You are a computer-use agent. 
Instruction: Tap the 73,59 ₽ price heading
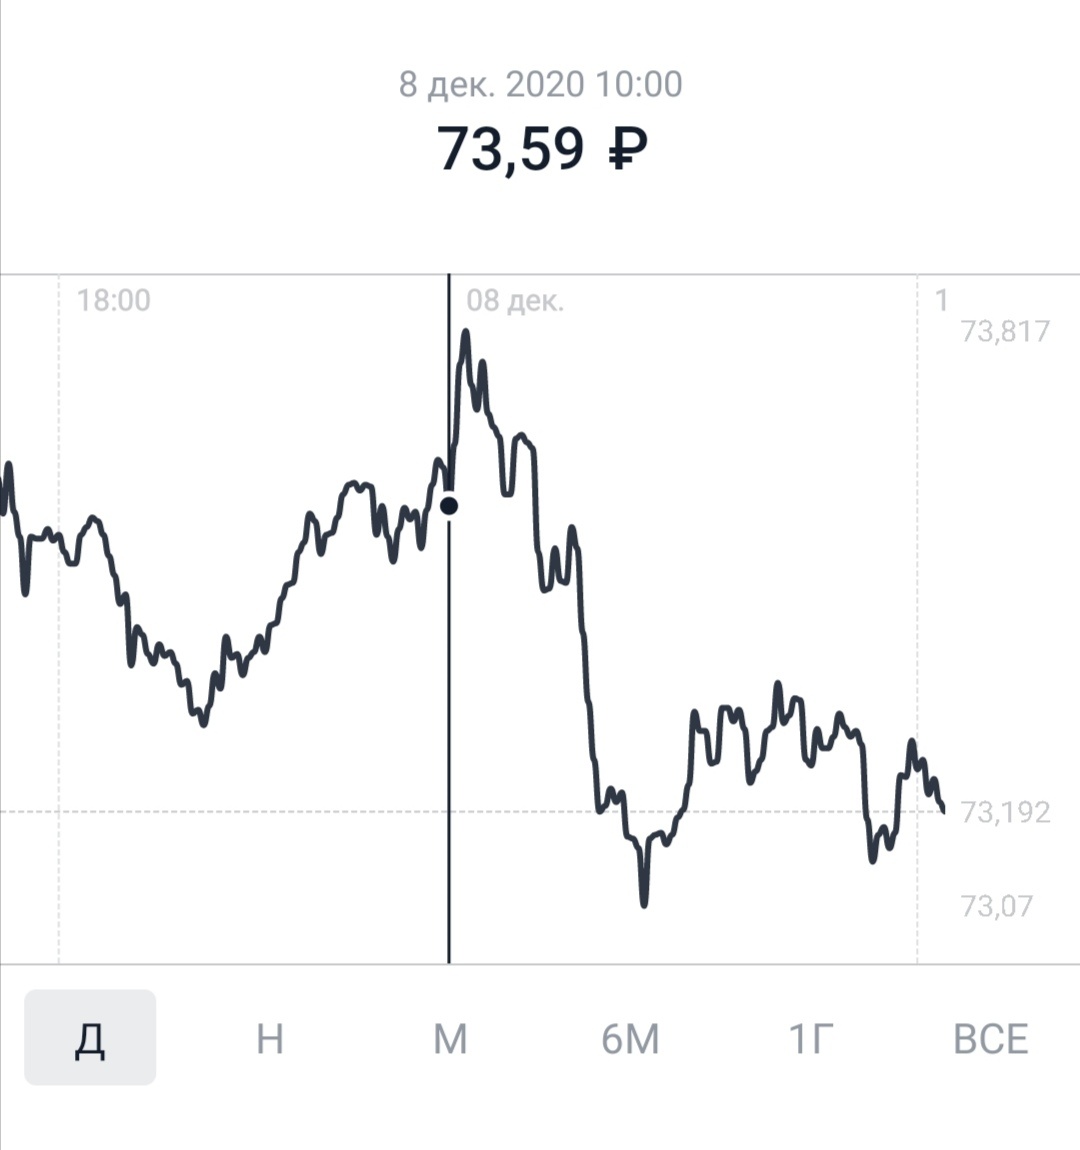[x=542, y=148]
